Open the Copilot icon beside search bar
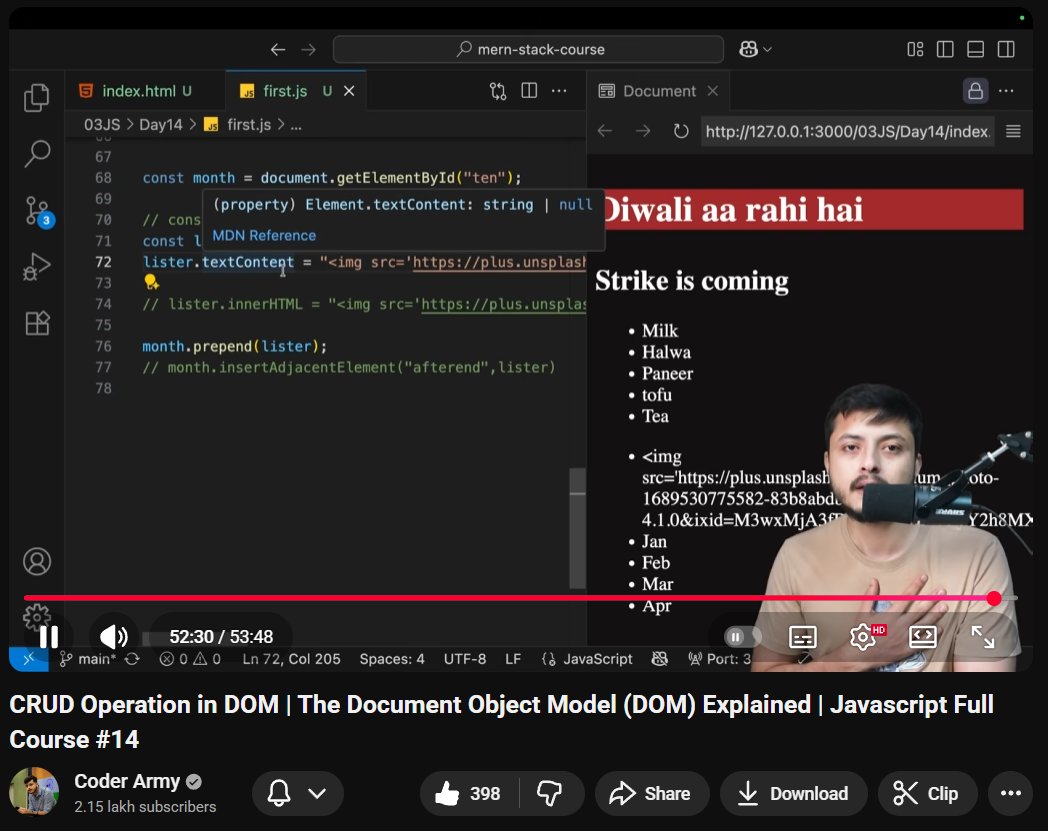This screenshot has width=1048, height=831. [x=749, y=49]
